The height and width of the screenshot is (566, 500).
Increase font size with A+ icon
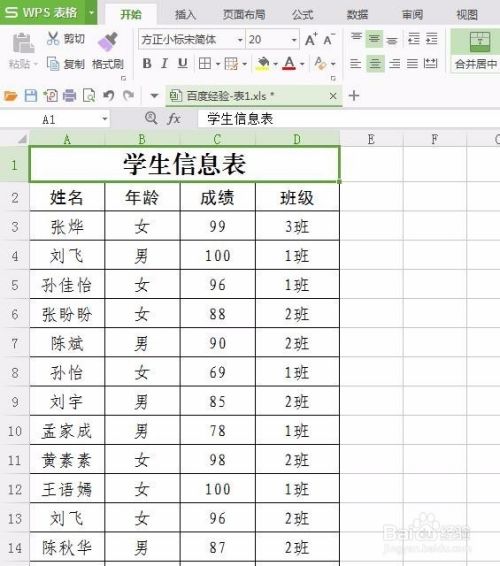click(x=310, y=39)
